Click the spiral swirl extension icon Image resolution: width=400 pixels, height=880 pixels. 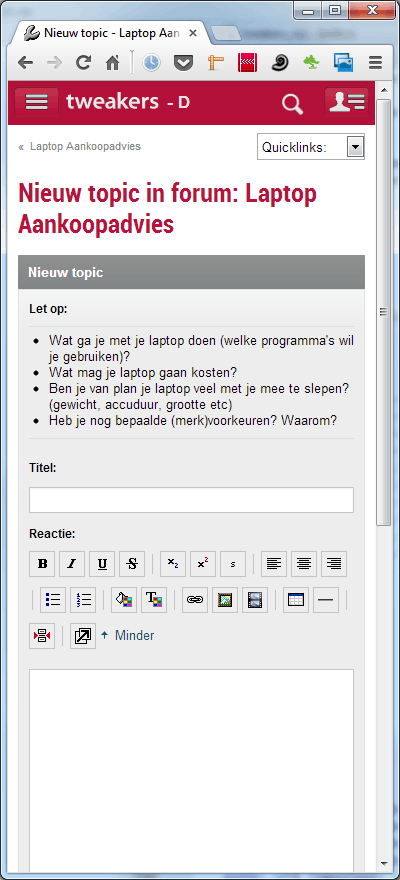(280, 63)
